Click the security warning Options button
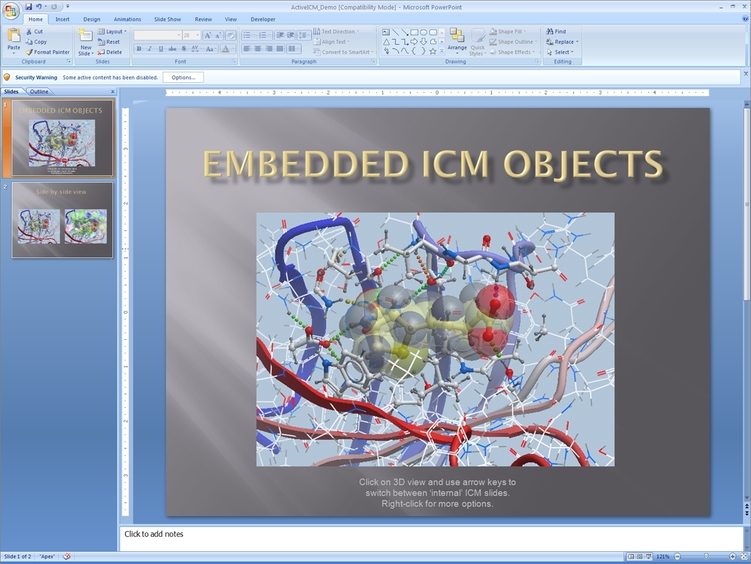The width and height of the screenshot is (751, 564). pyautogui.click(x=183, y=77)
